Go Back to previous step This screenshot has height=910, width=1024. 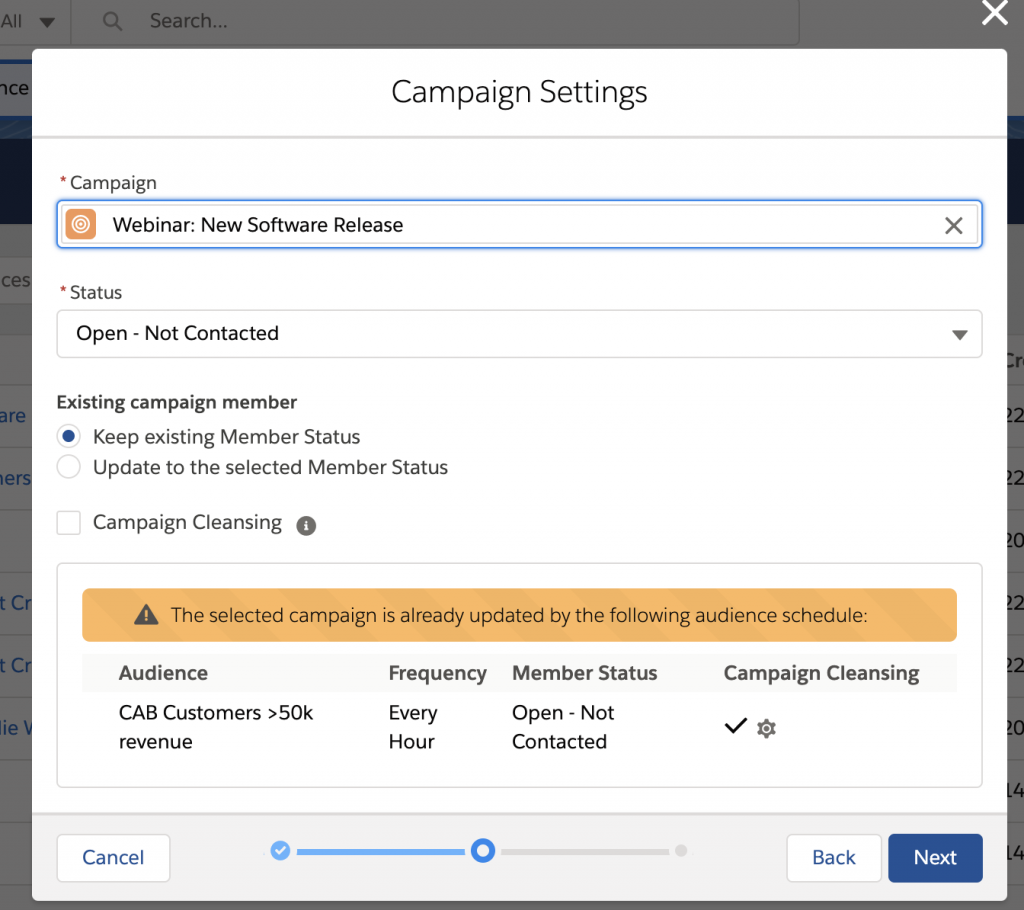833,858
